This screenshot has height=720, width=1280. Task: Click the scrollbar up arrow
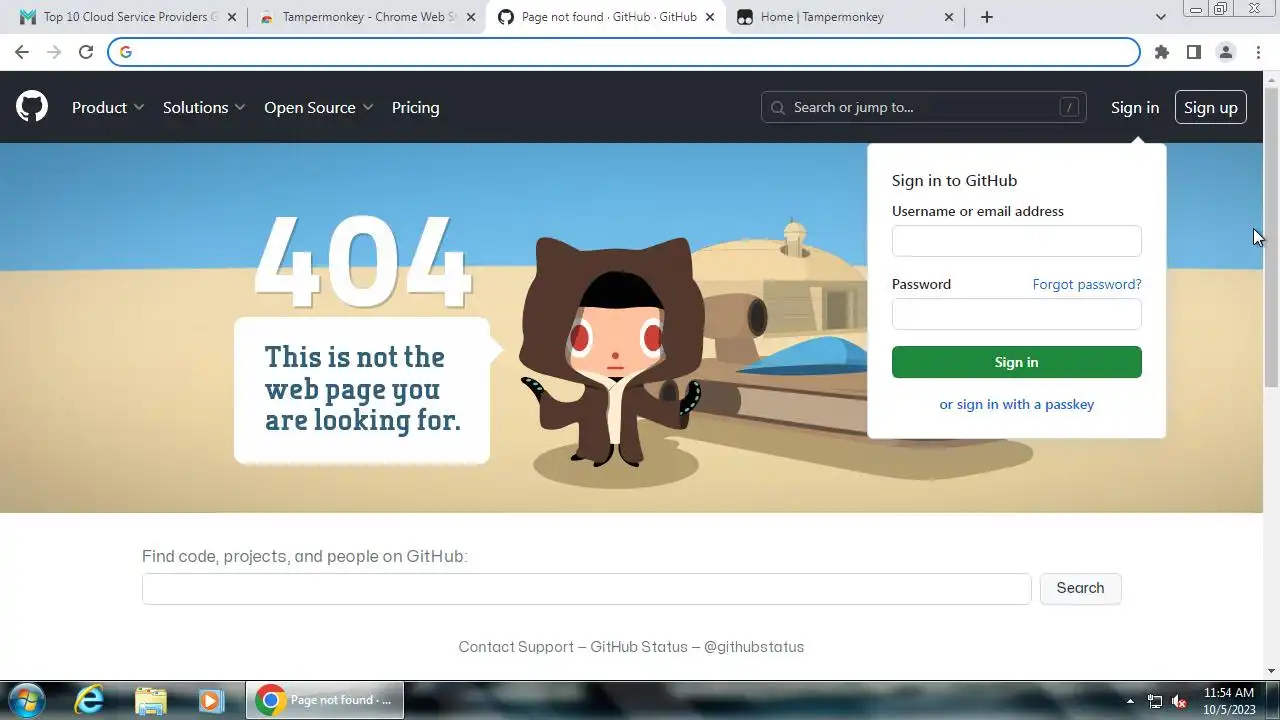(x=1271, y=78)
